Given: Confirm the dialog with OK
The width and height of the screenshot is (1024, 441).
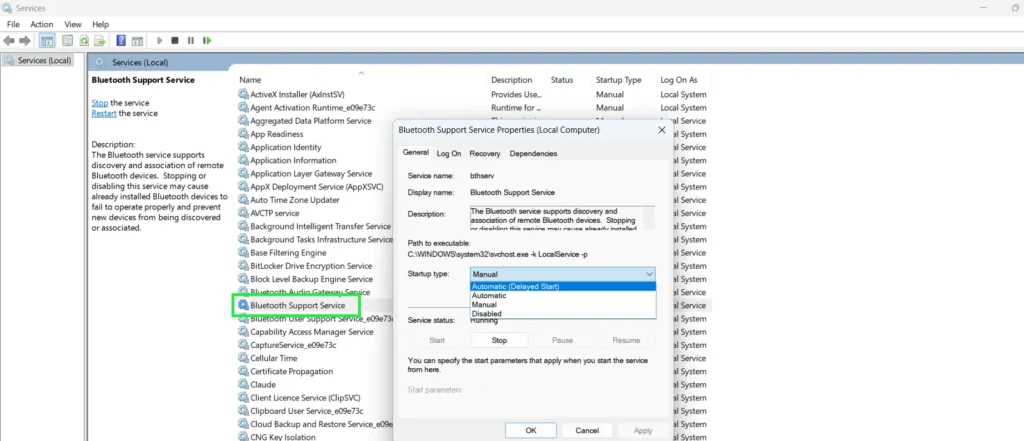Looking at the screenshot, I should coord(531,431).
